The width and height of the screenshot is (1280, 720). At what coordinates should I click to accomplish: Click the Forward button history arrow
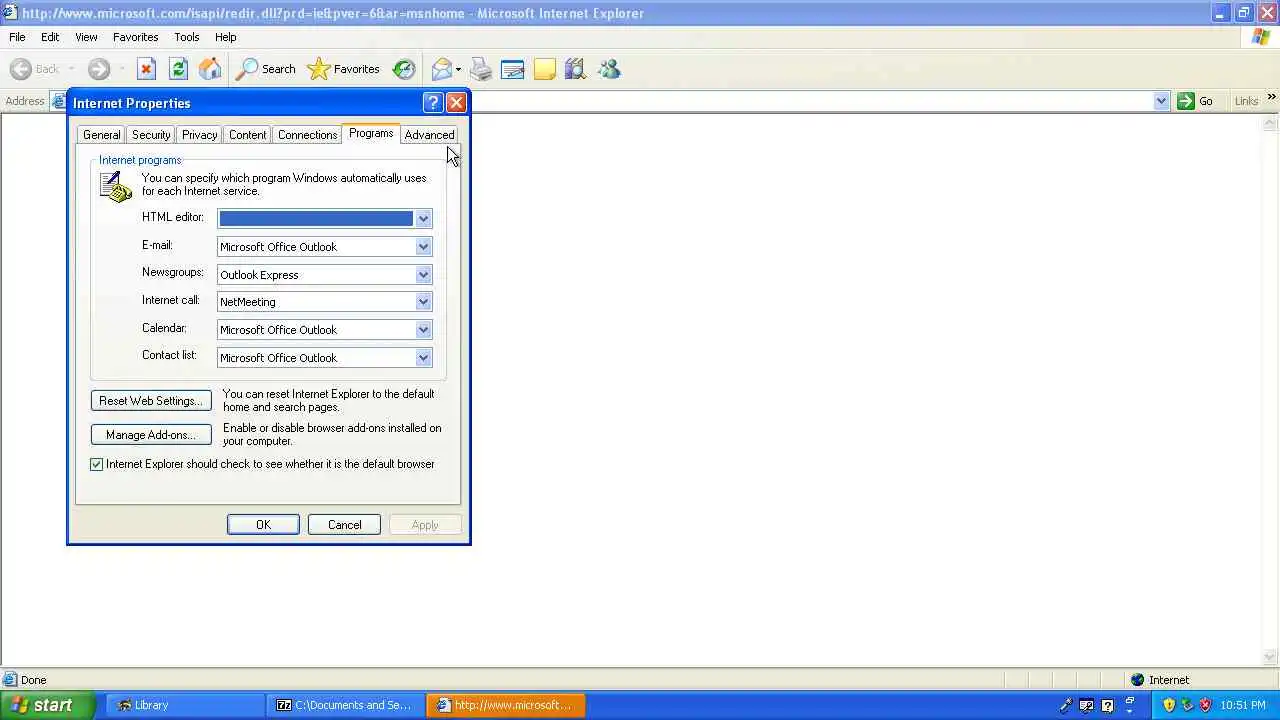(122, 69)
